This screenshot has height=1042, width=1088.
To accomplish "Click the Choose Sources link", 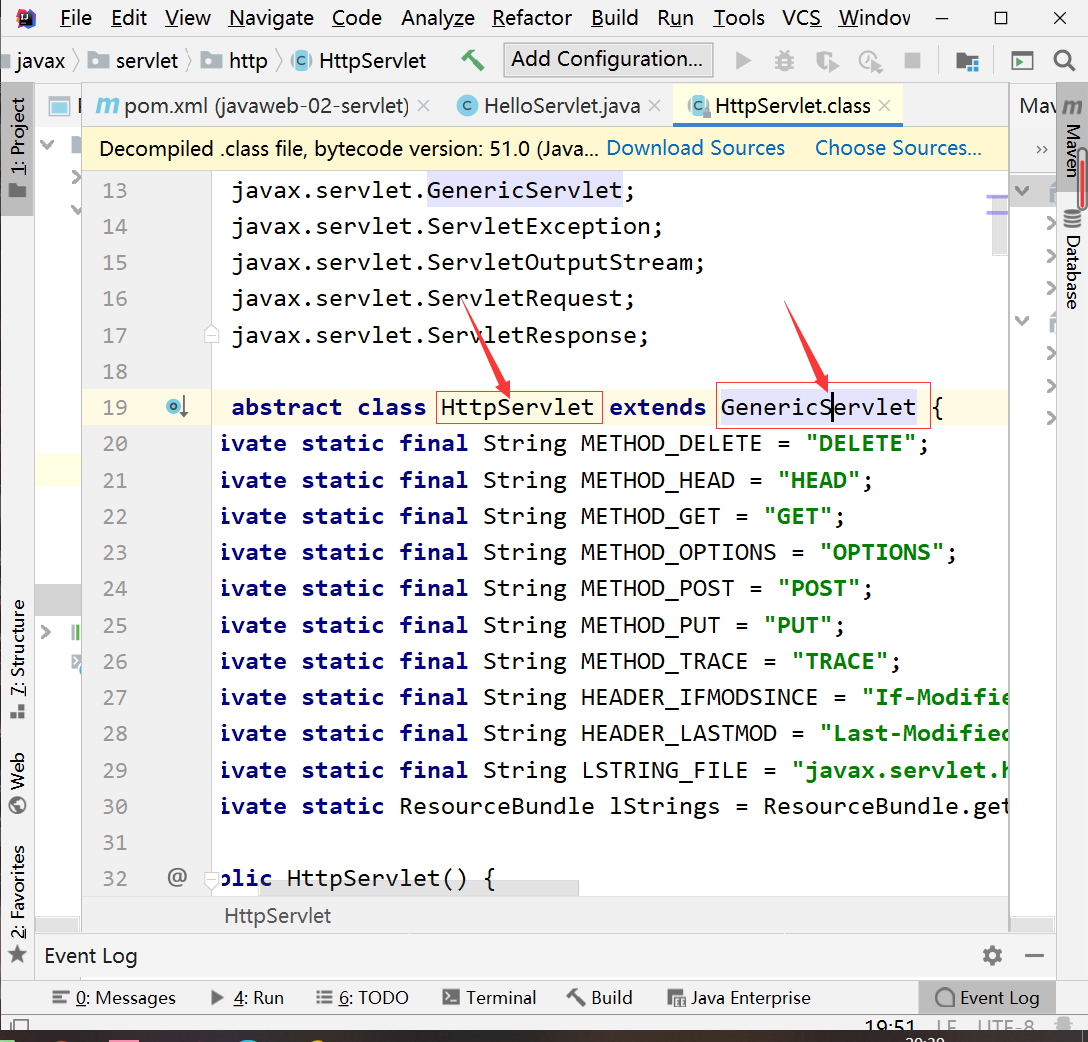I will point(898,148).
